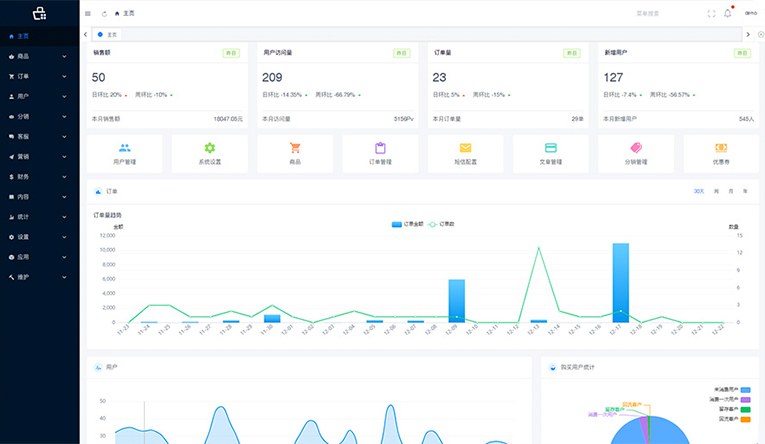Expand the 订单 sidebar menu
The width and height of the screenshot is (765, 444).
tap(39, 76)
